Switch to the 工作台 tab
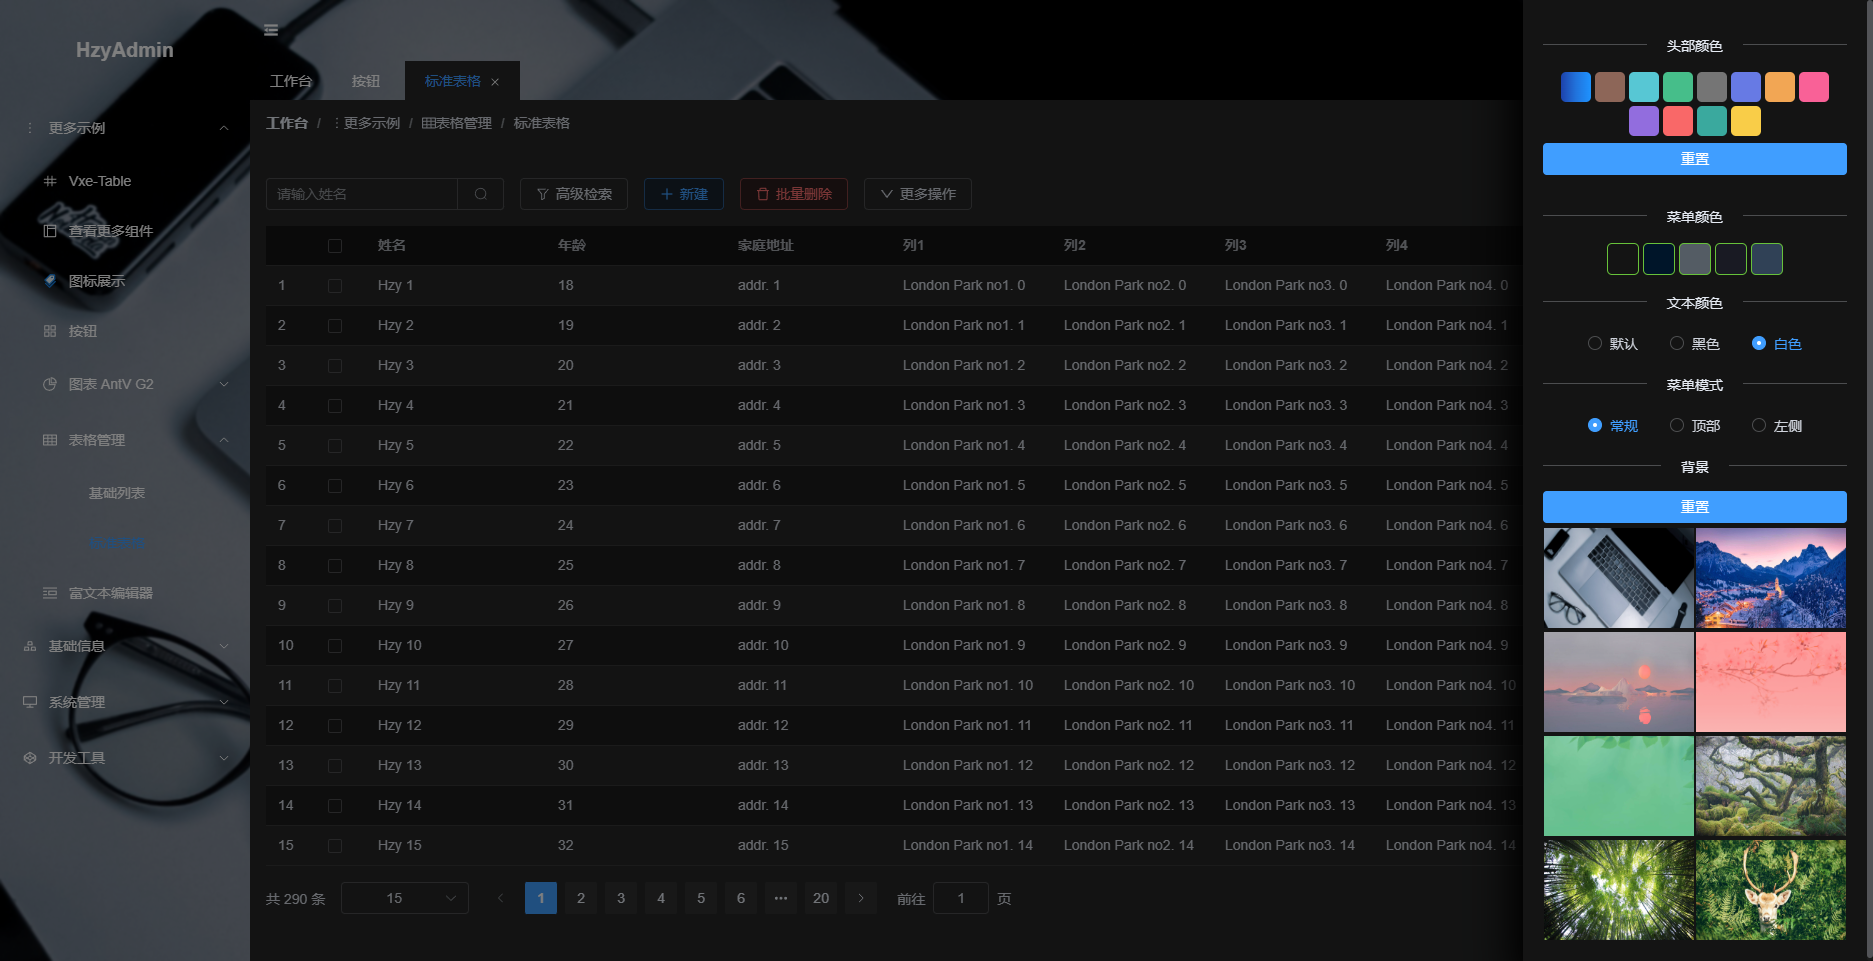The height and width of the screenshot is (961, 1873). pyautogui.click(x=291, y=81)
